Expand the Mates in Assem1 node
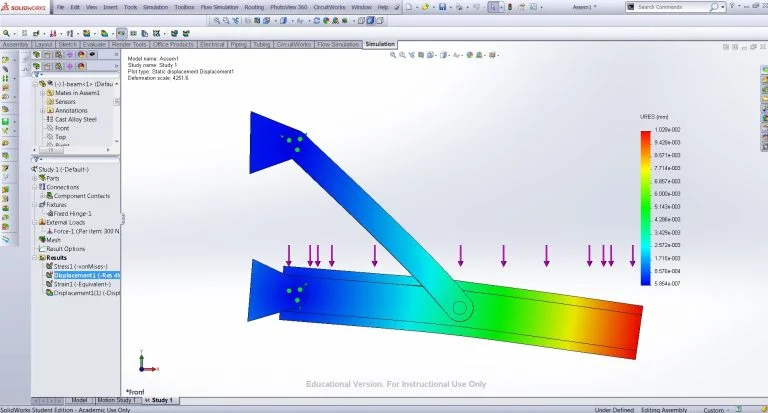Viewport: 768px width, 413px height. pyautogui.click(x=43, y=93)
